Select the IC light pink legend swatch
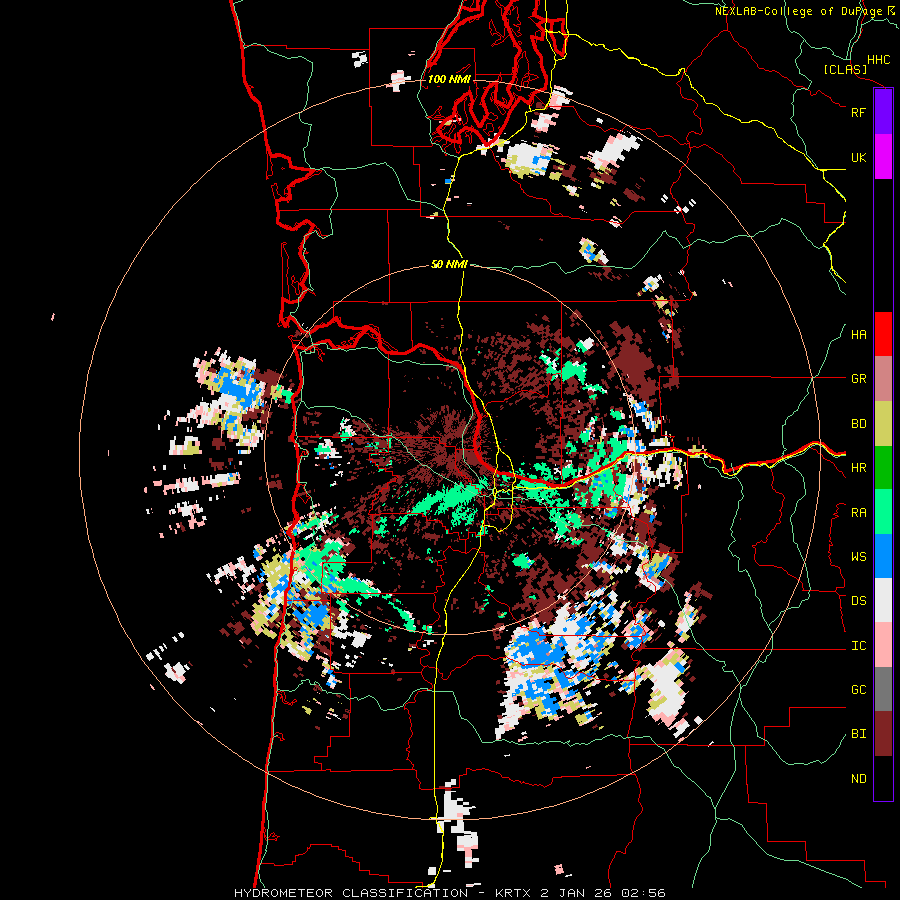900x900 pixels. [x=883, y=645]
